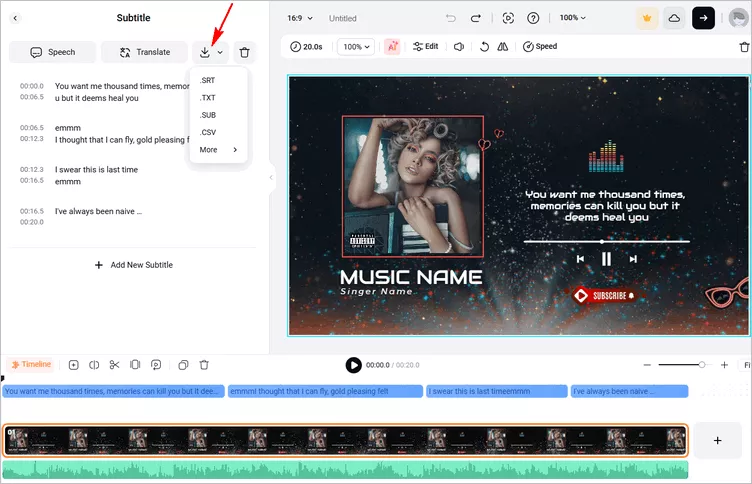752x484 pixels.
Task: Open the Speed control
Action: [x=540, y=47]
